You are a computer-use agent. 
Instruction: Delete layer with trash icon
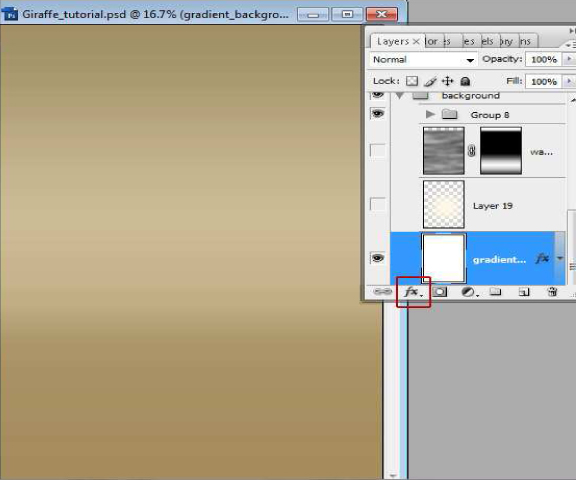(x=552, y=292)
